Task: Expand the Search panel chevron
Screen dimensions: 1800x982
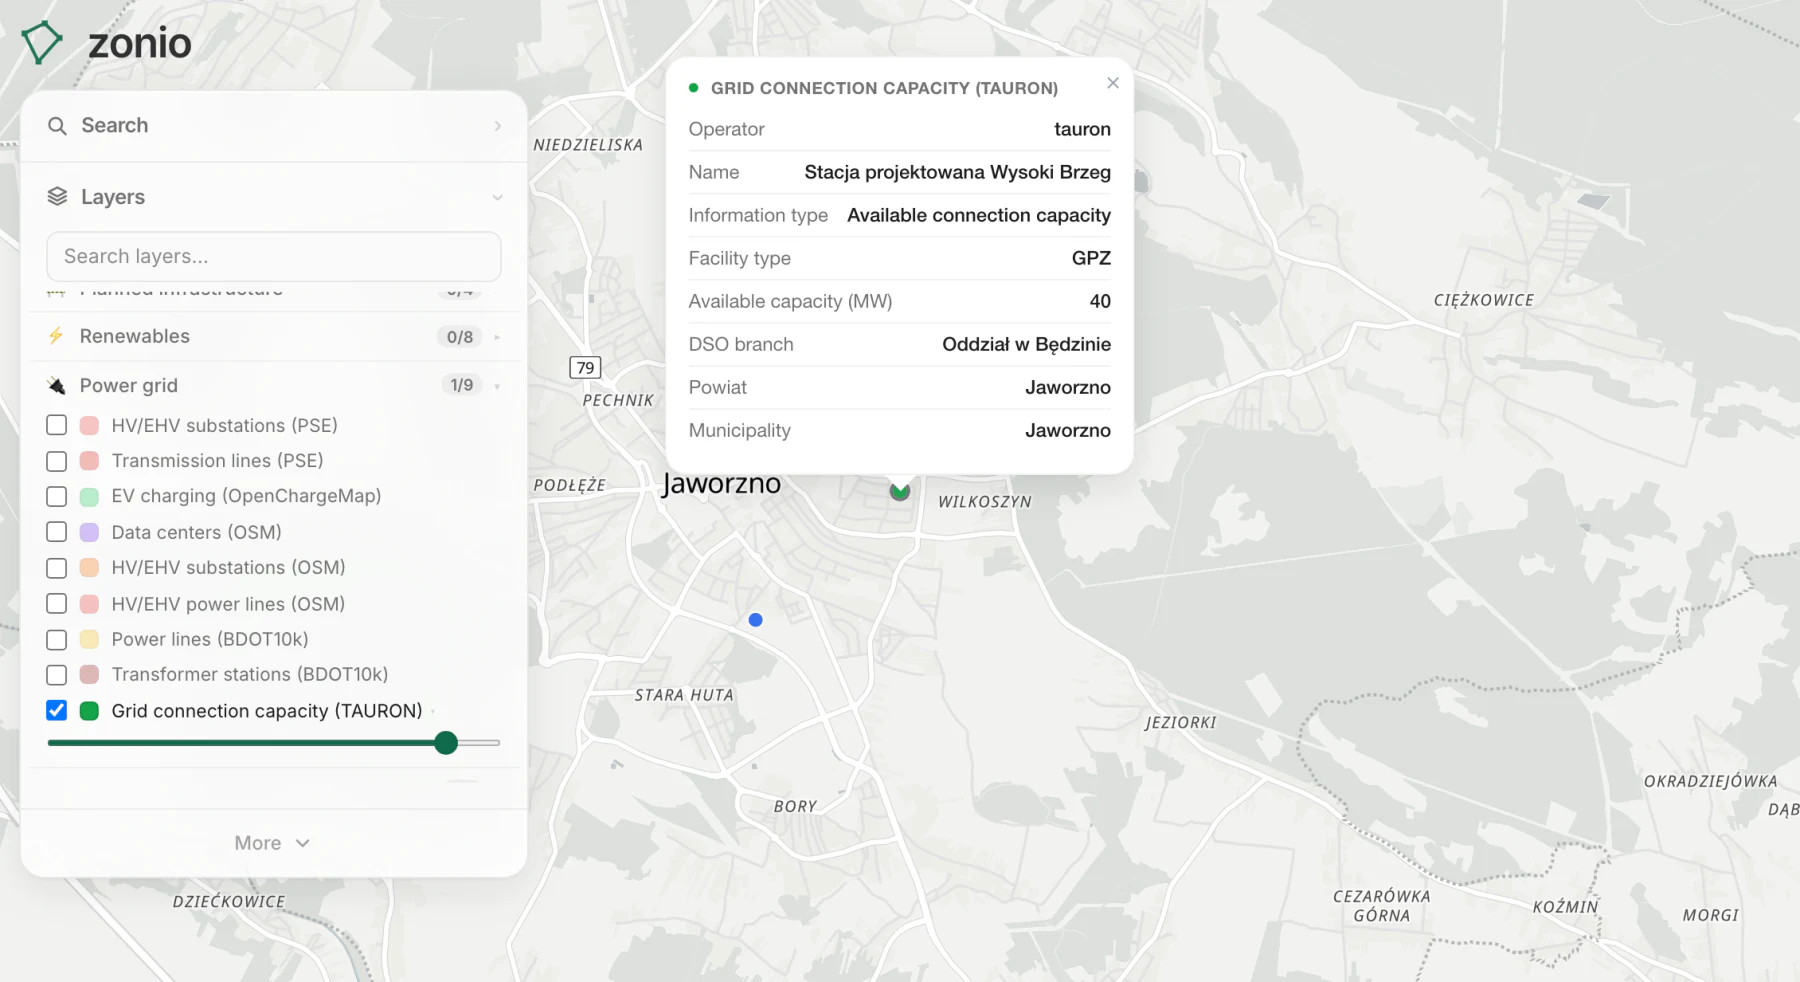Action: [x=497, y=126]
